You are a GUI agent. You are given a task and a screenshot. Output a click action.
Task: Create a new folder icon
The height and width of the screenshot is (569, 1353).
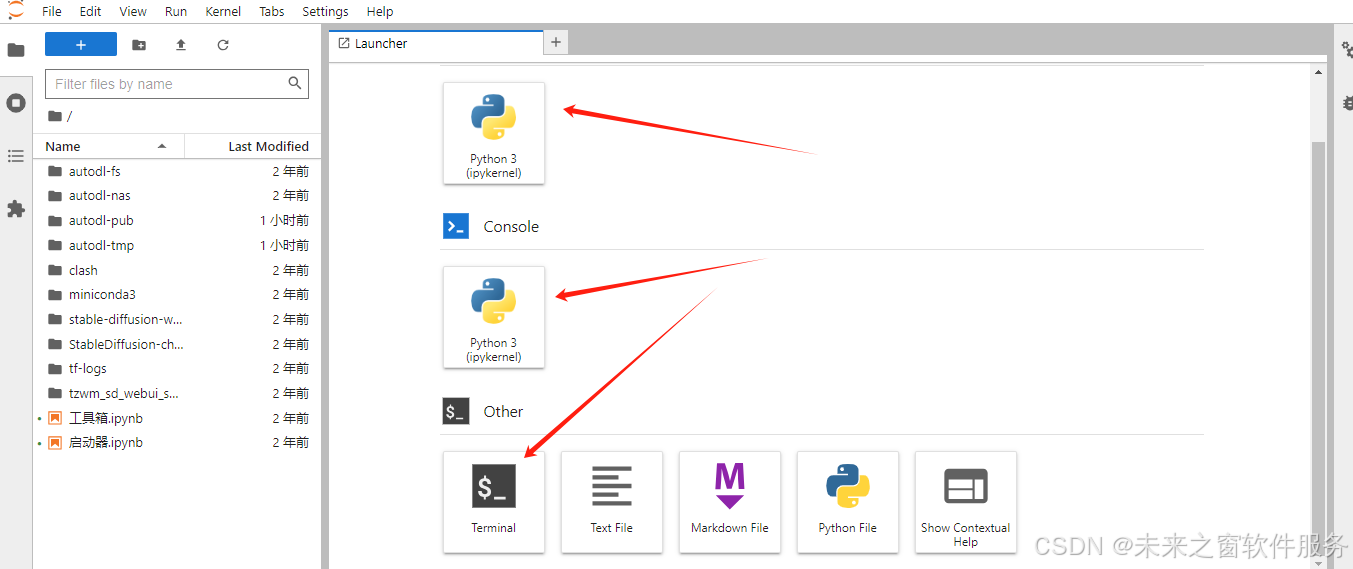[139, 45]
